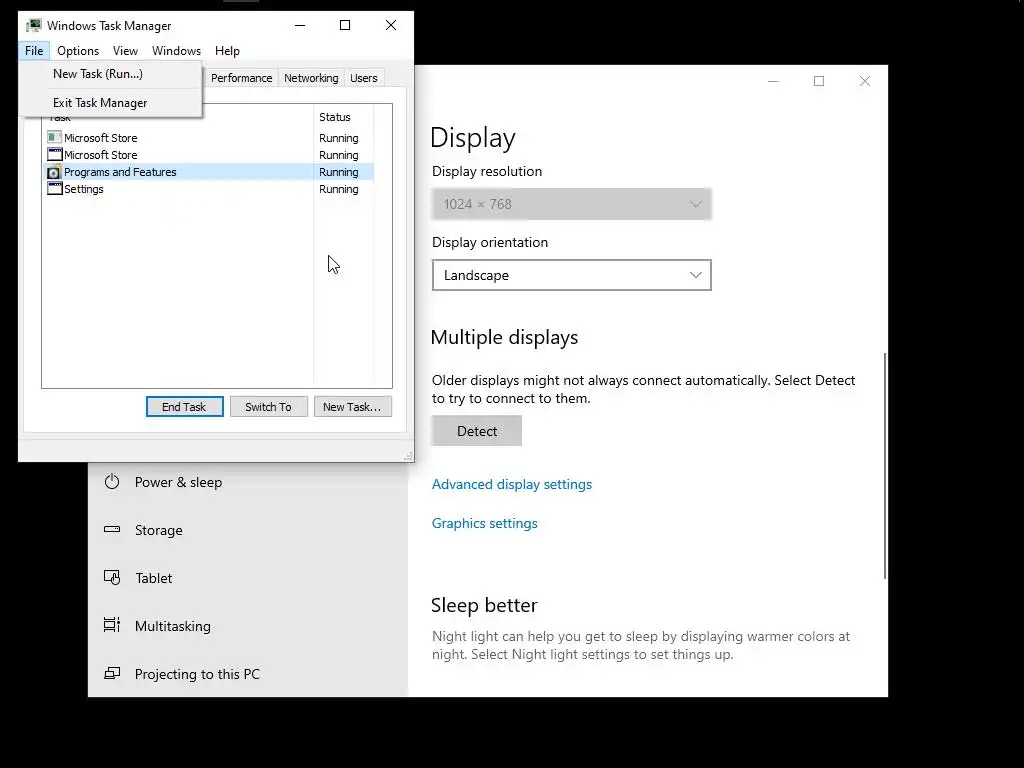Select the second Microsoft Store task row
The image size is (1024, 768).
click(x=209, y=155)
